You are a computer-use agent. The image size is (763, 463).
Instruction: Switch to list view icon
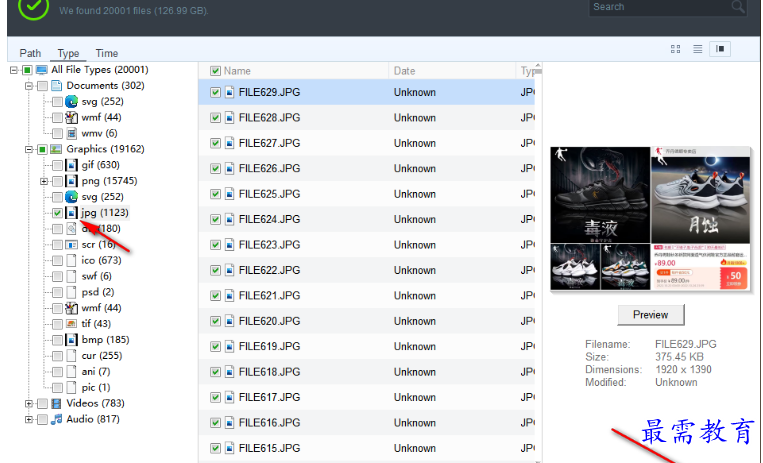[x=697, y=49]
